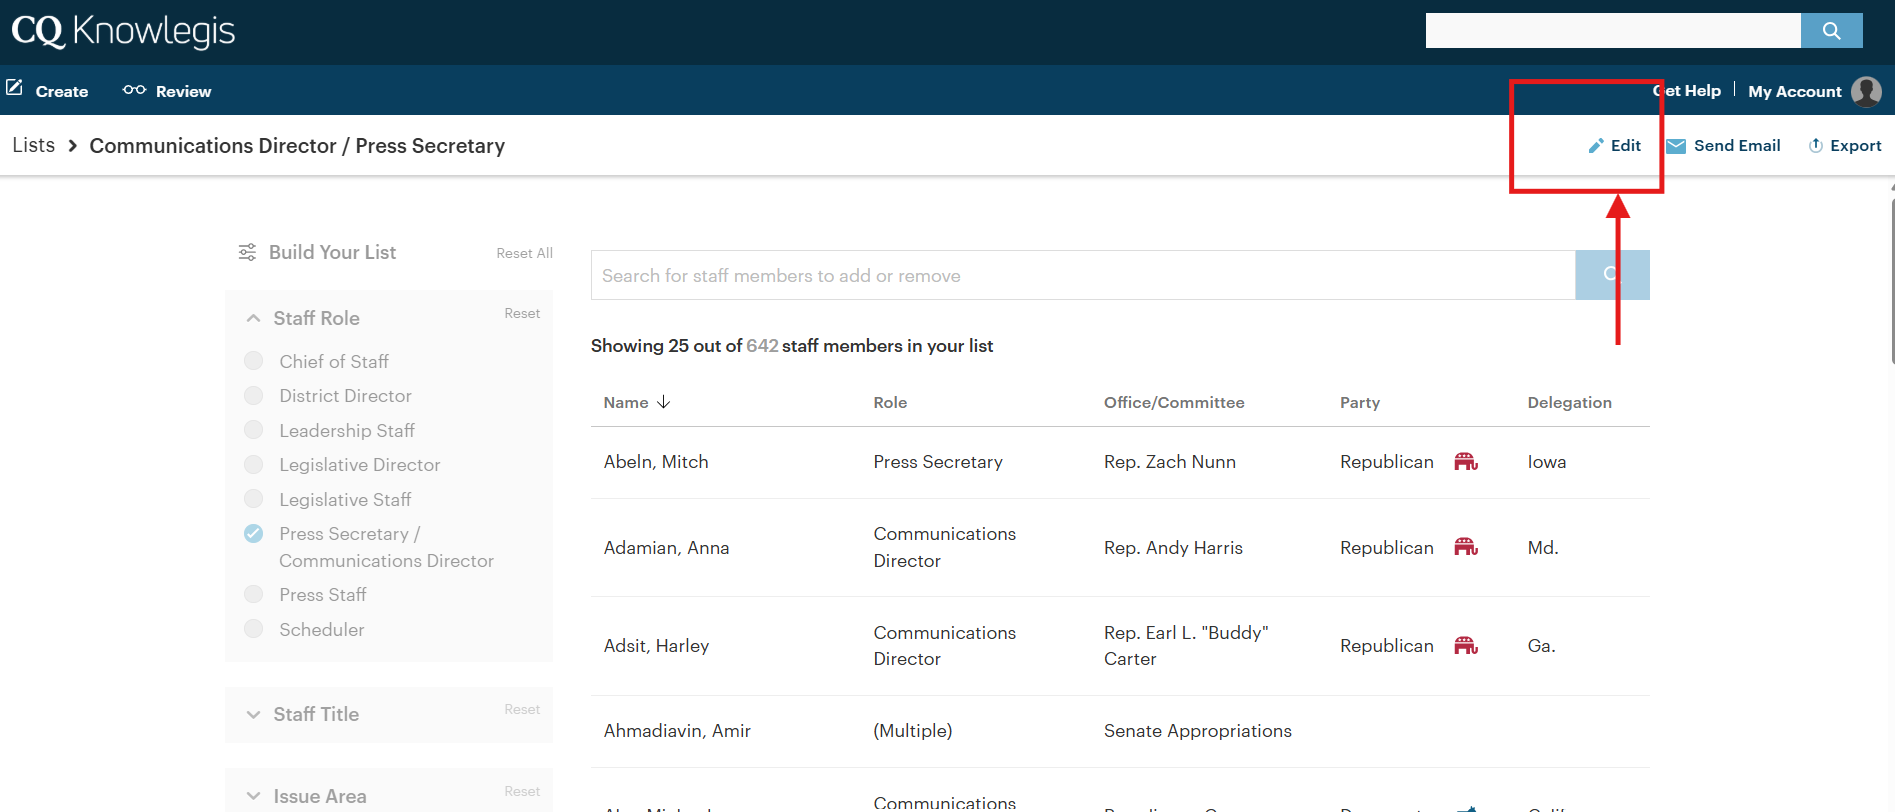This screenshot has height=812, width=1895.
Task: Click the Export icon
Action: [x=1815, y=146]
